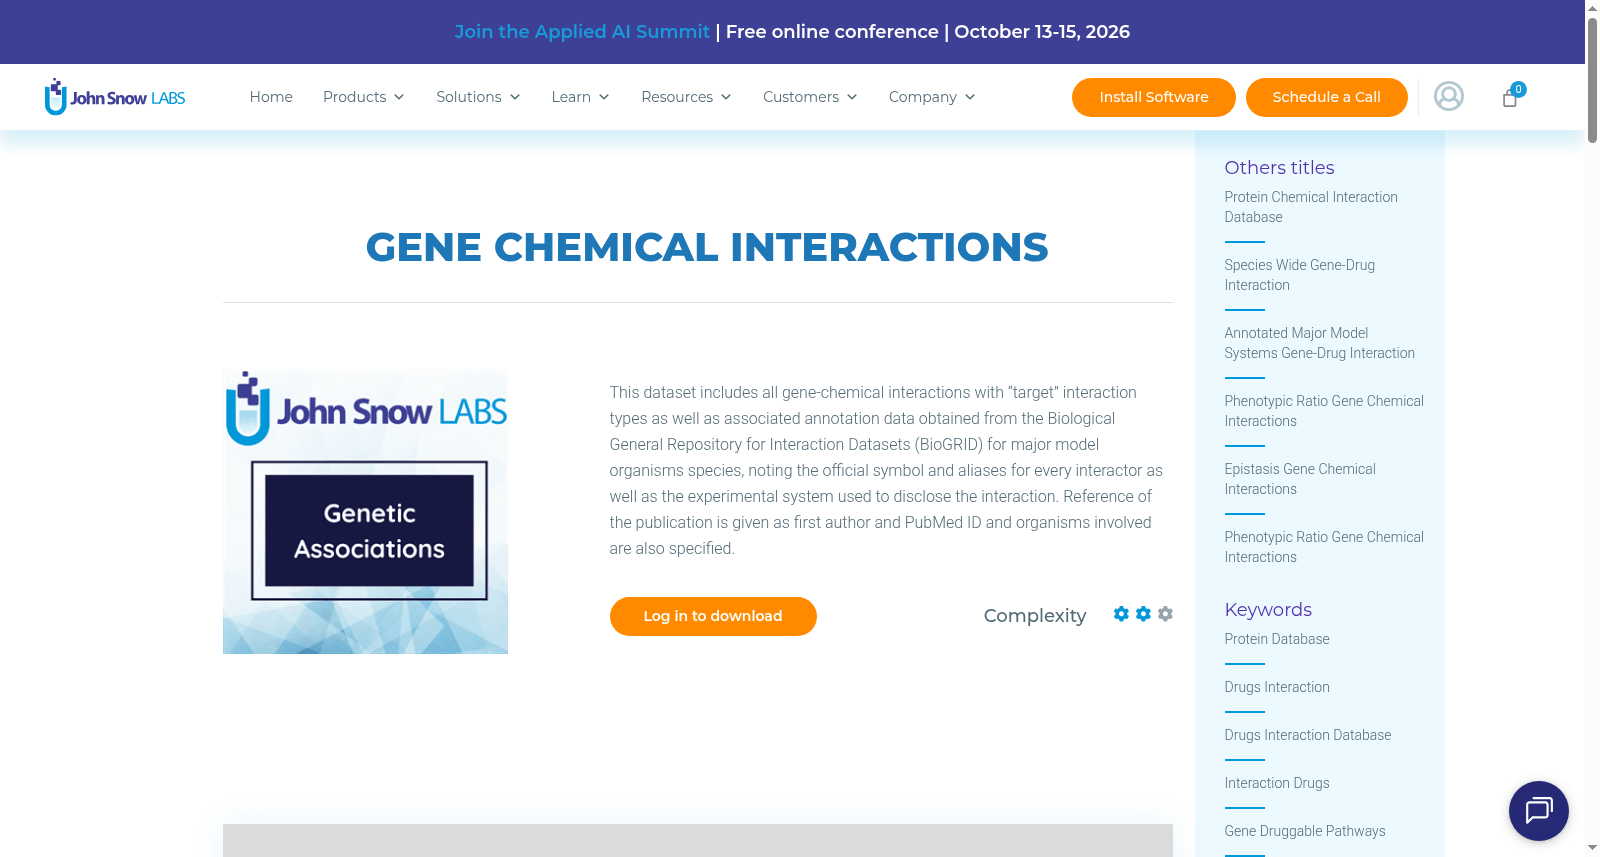Click the scrollbar down arrow

click(1592, 848)
